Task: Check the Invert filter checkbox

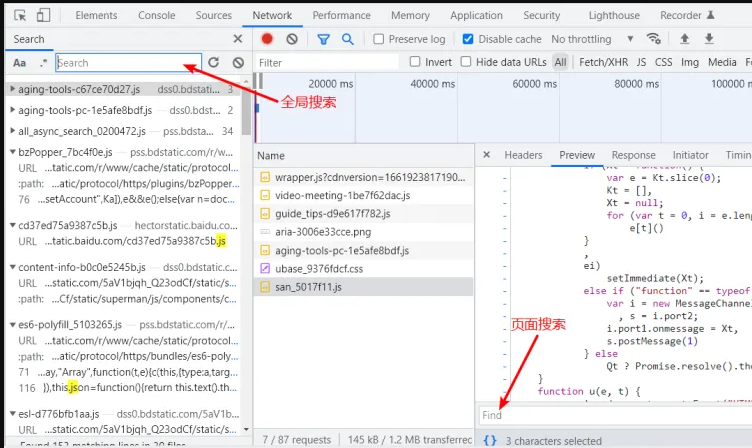Action: [x=415, y=61]
